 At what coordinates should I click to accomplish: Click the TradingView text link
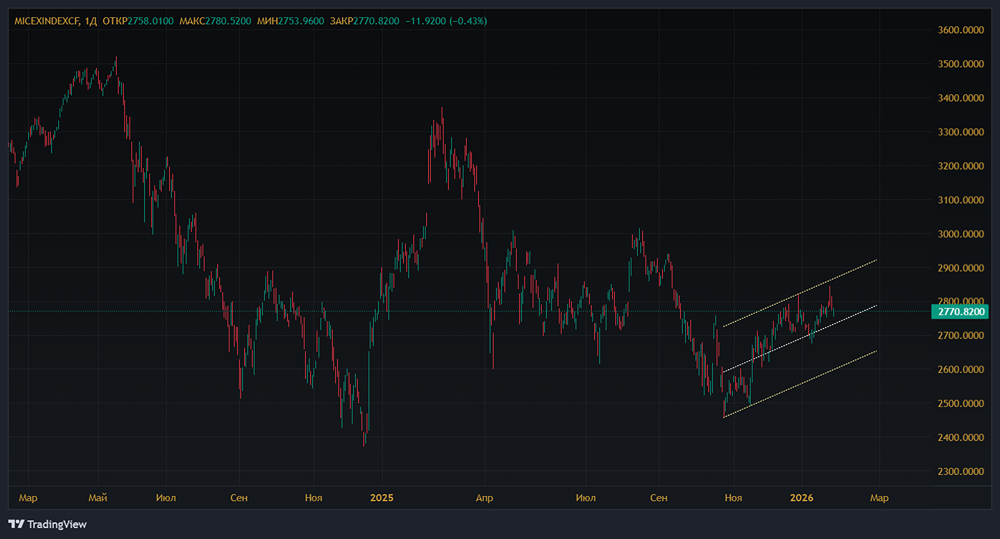tap(55, 524)
